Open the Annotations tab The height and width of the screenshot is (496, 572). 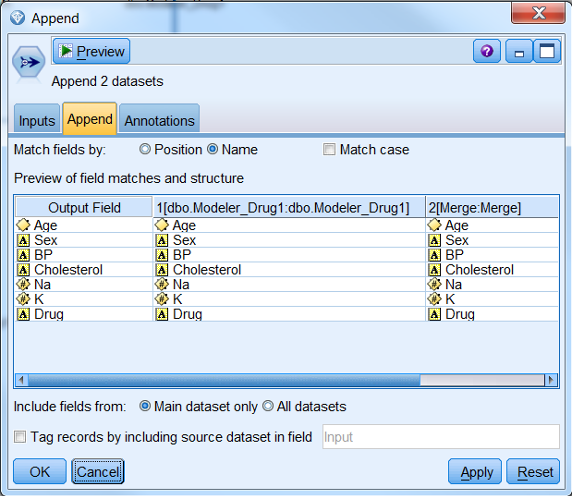click(159, 120)
